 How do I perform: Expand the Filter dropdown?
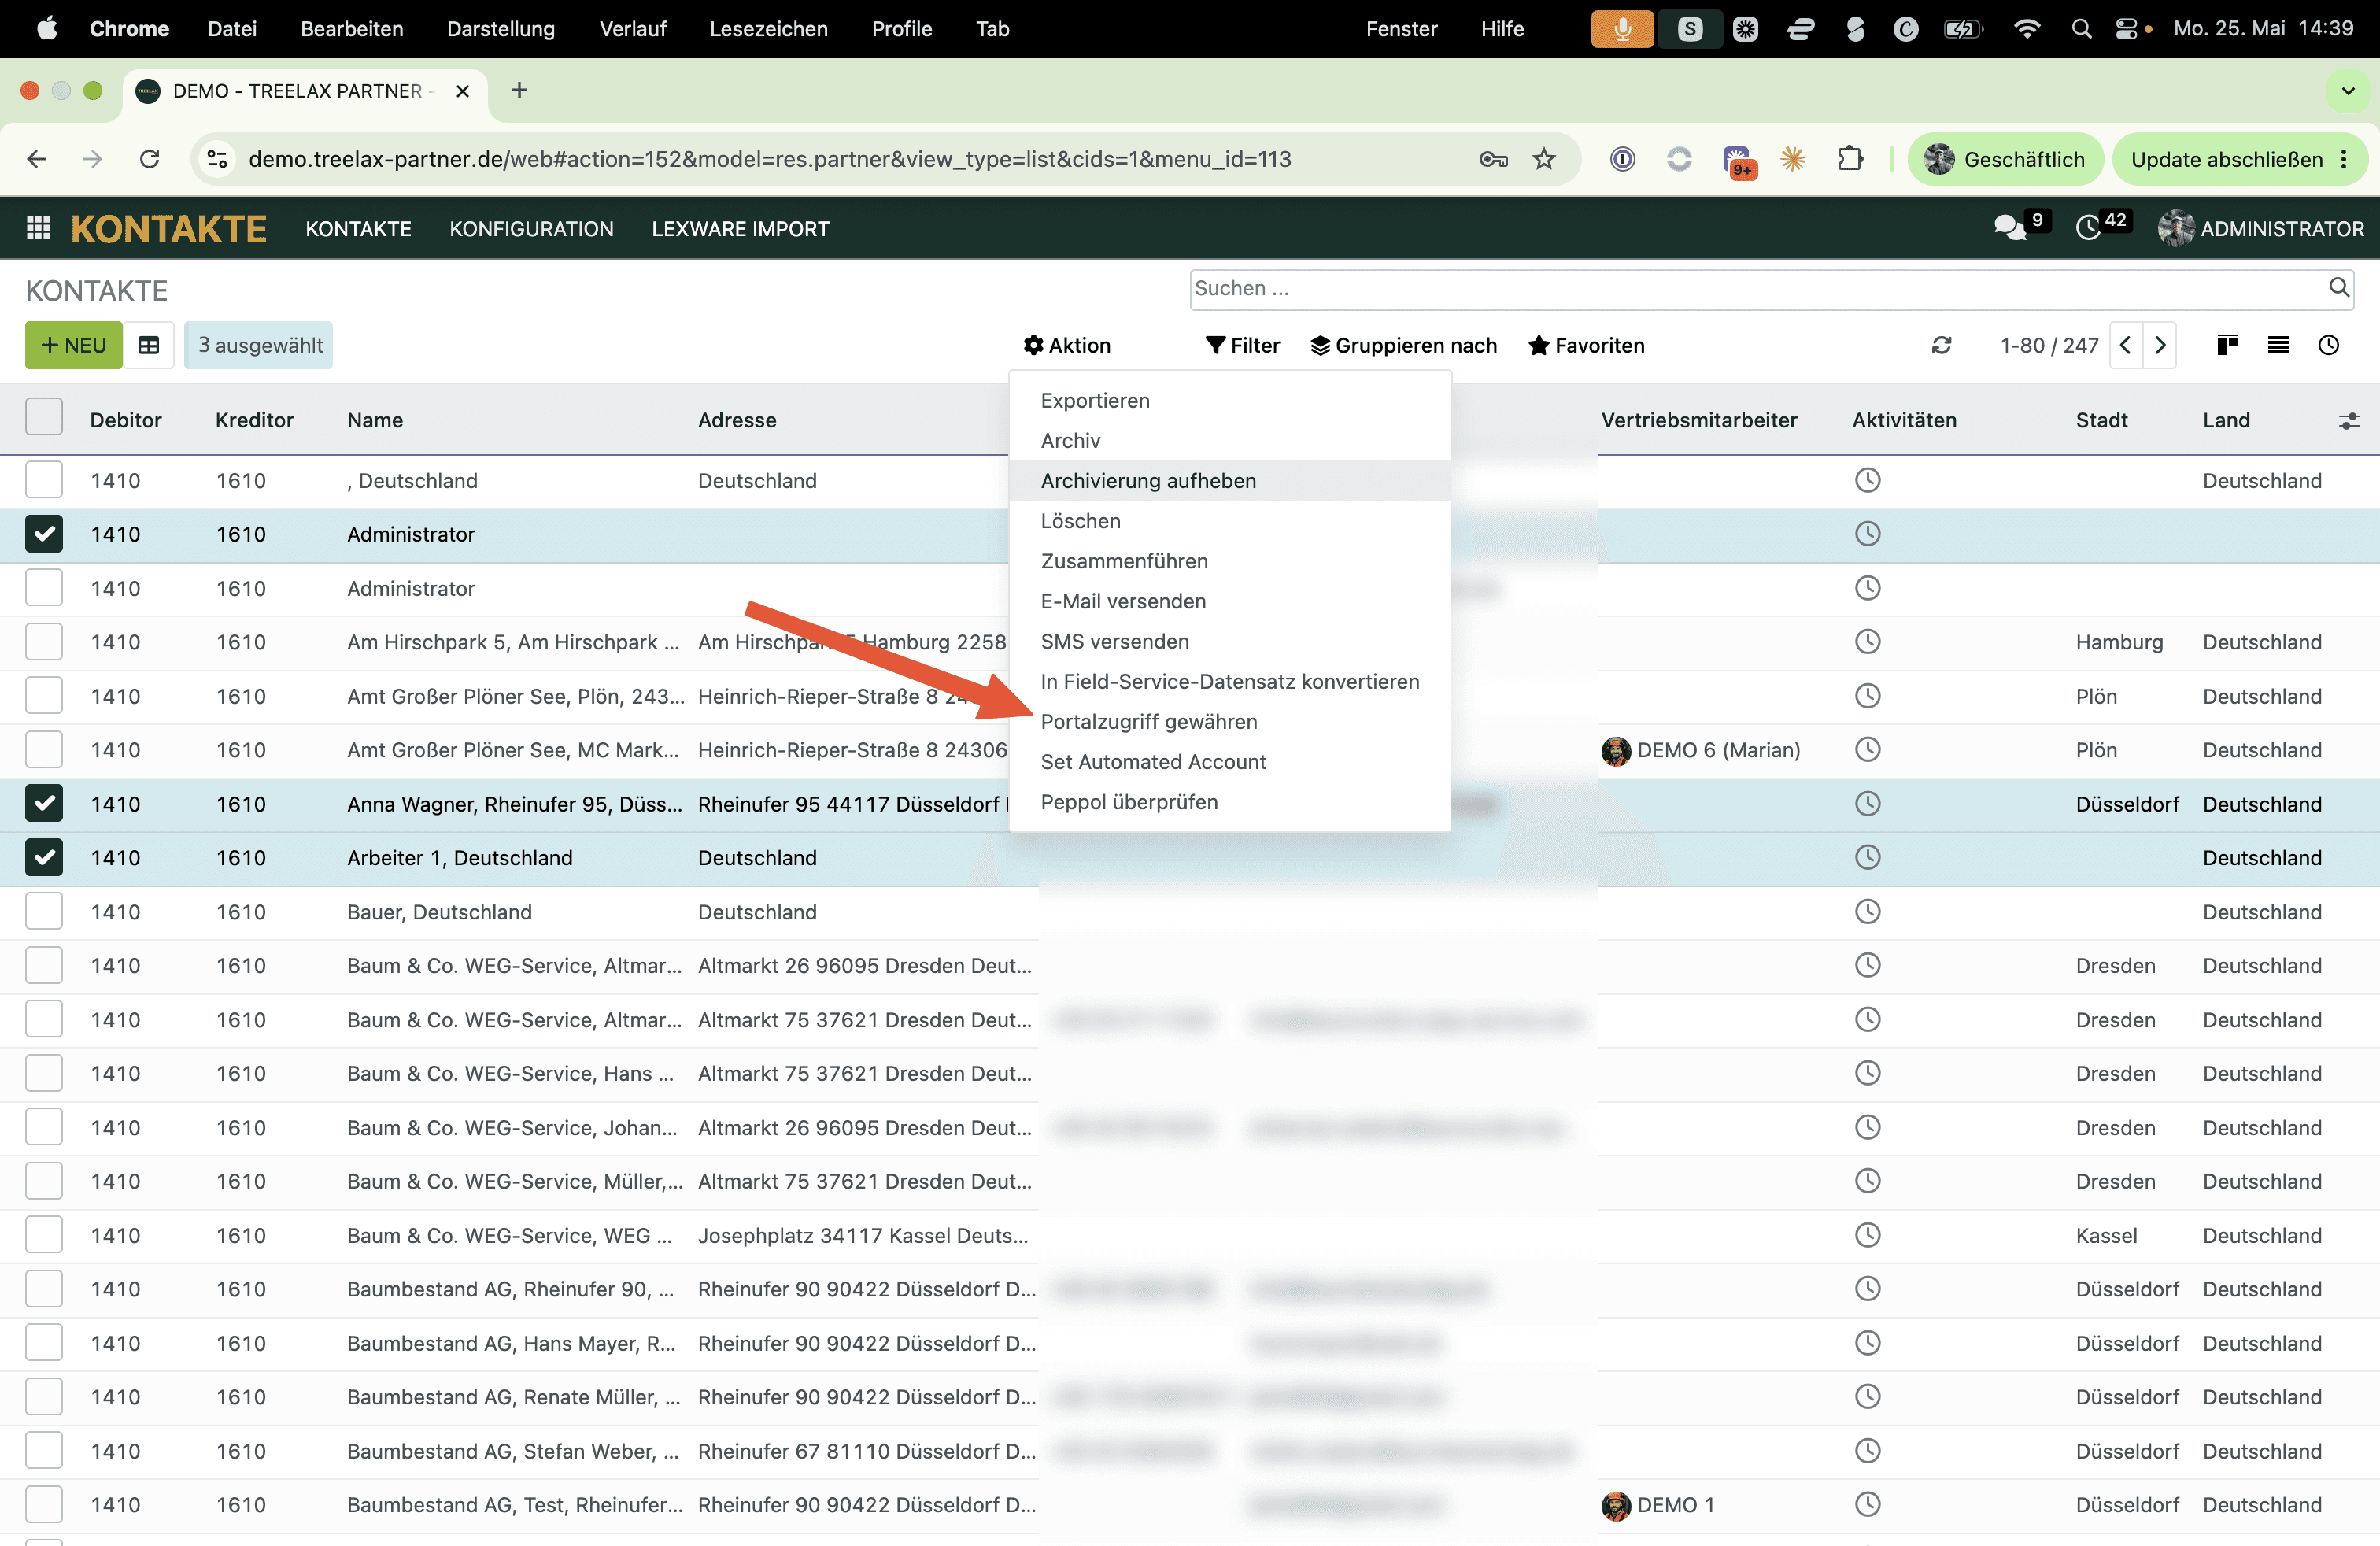coord(1242,345)
